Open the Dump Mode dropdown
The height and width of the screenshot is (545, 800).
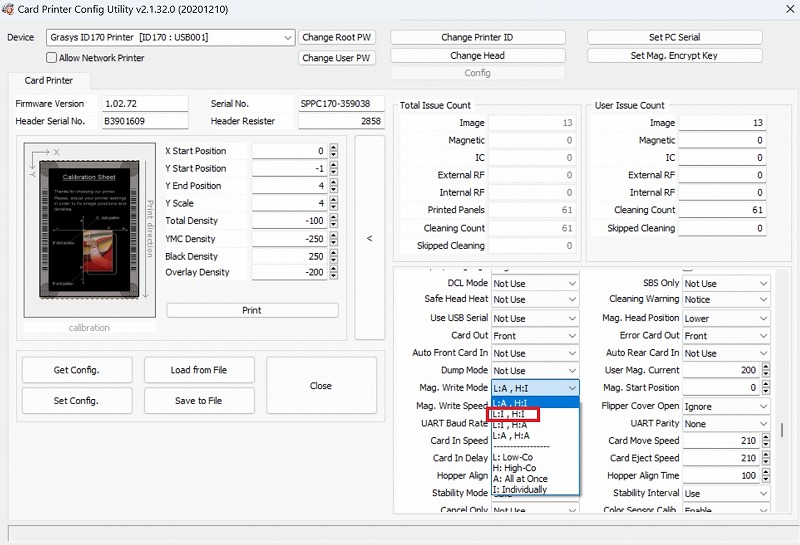tap(535, 370)
